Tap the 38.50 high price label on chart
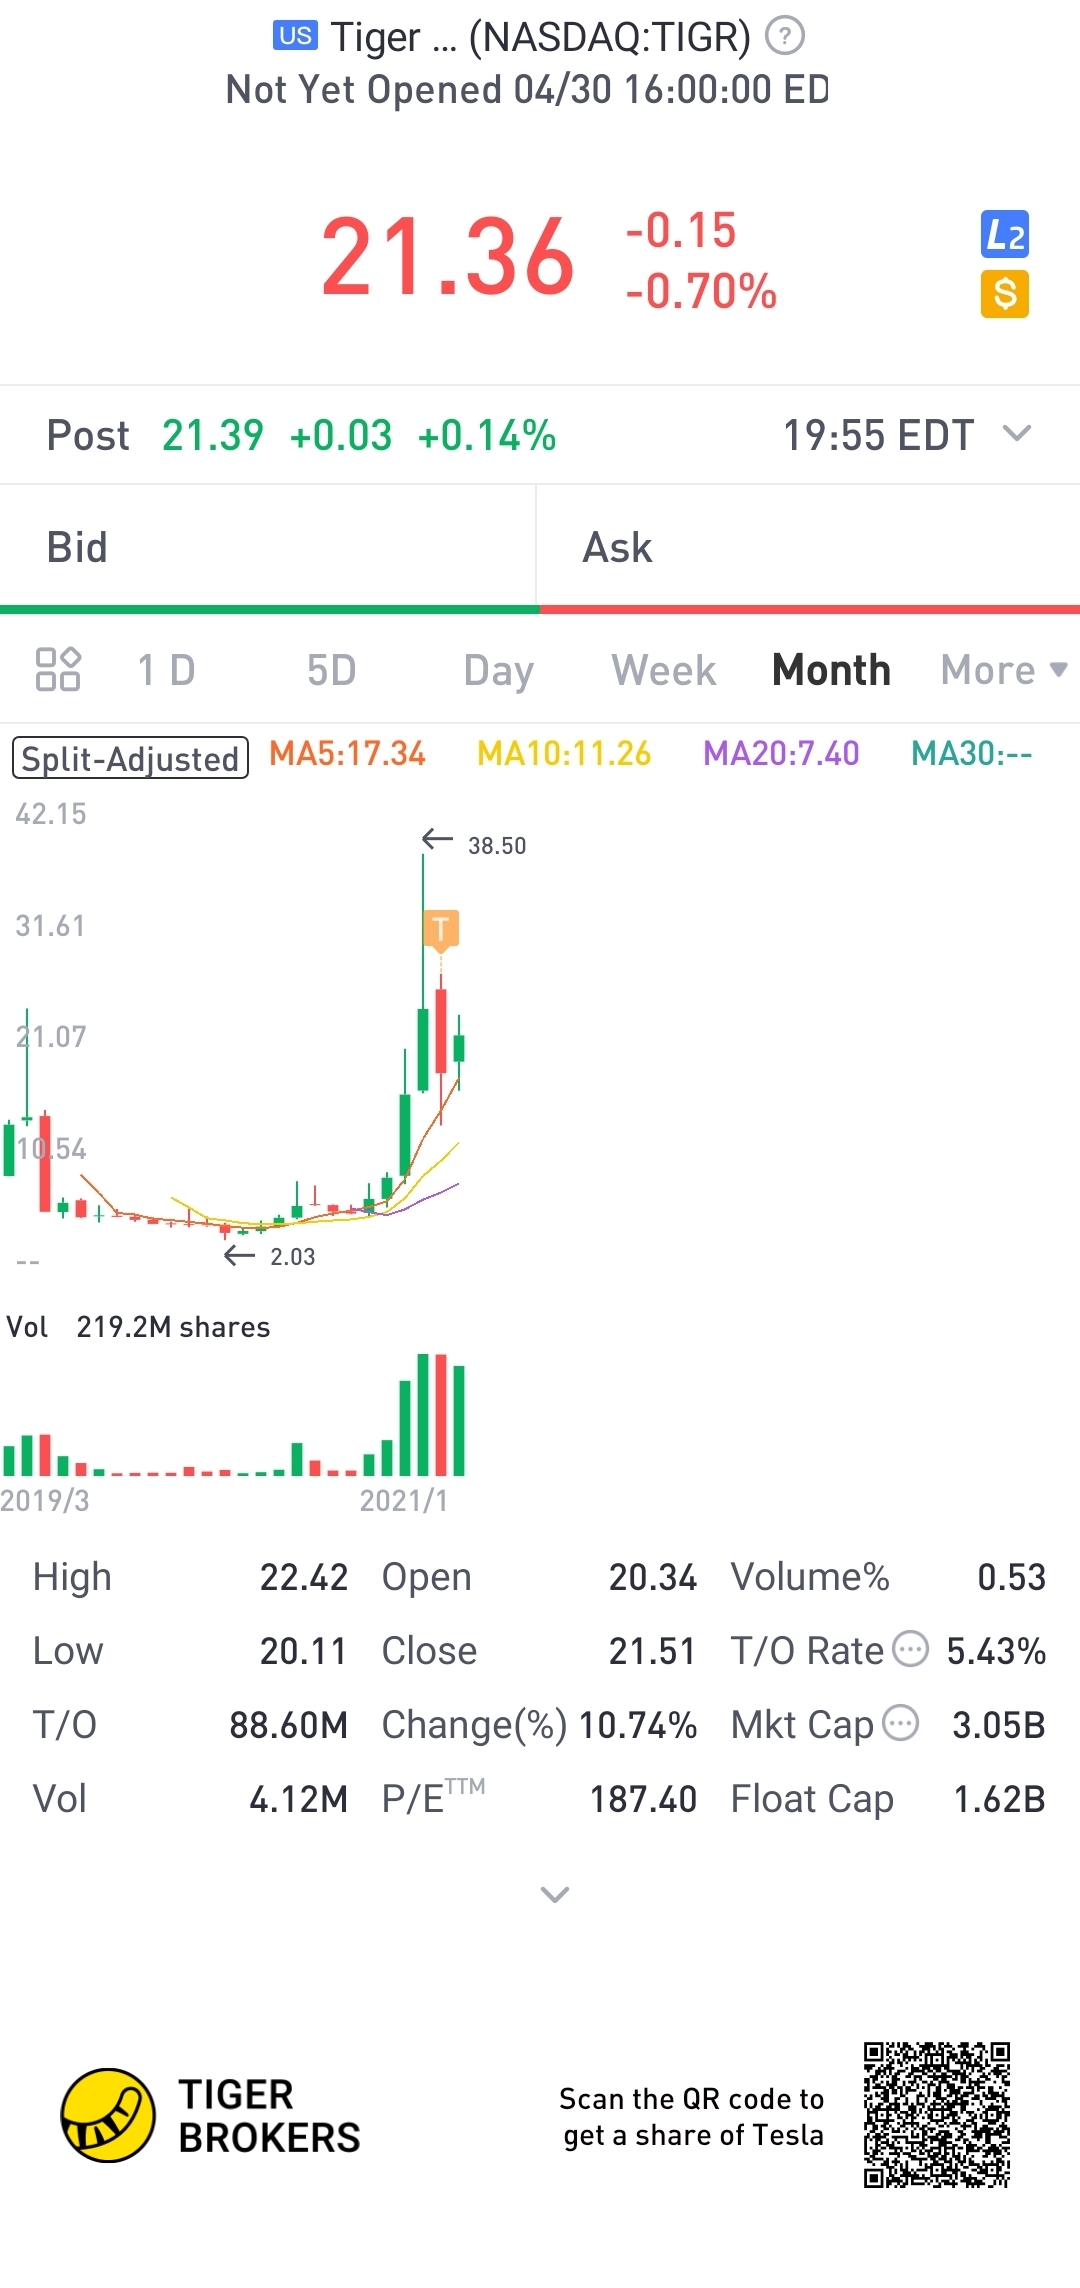 [497, 846]
